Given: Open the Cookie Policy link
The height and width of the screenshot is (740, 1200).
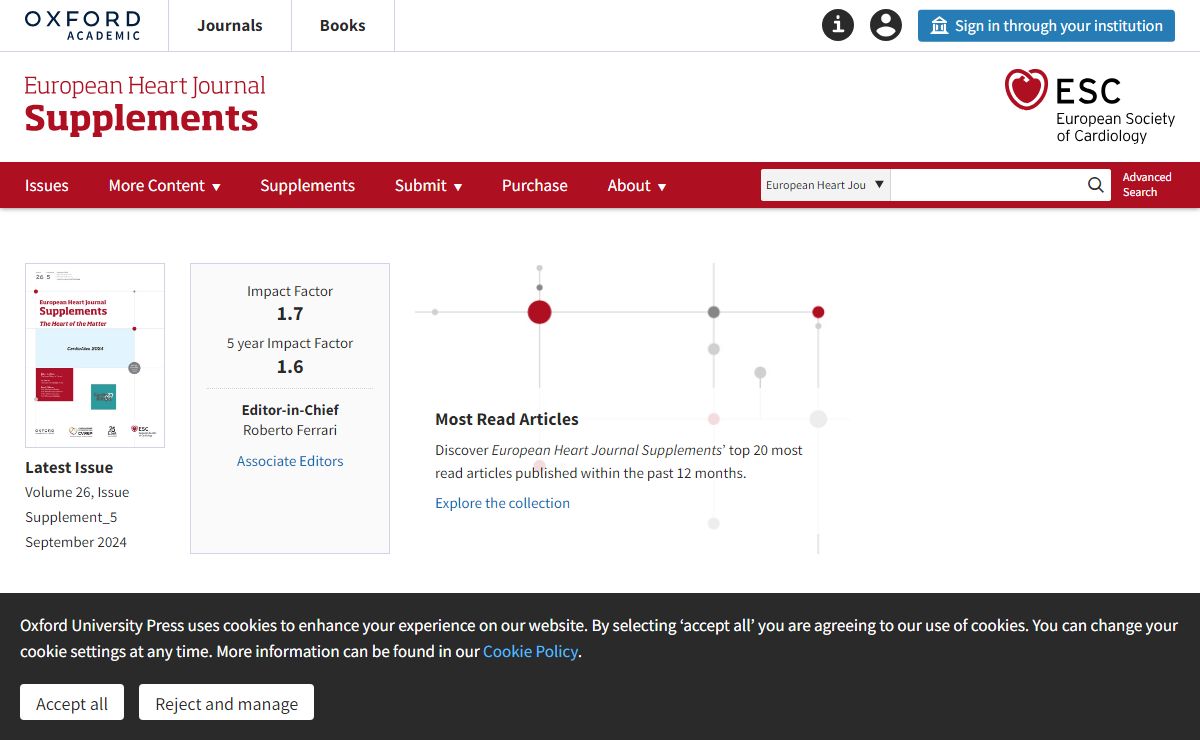Looking at the screenshot, I should tap(530, 651).
